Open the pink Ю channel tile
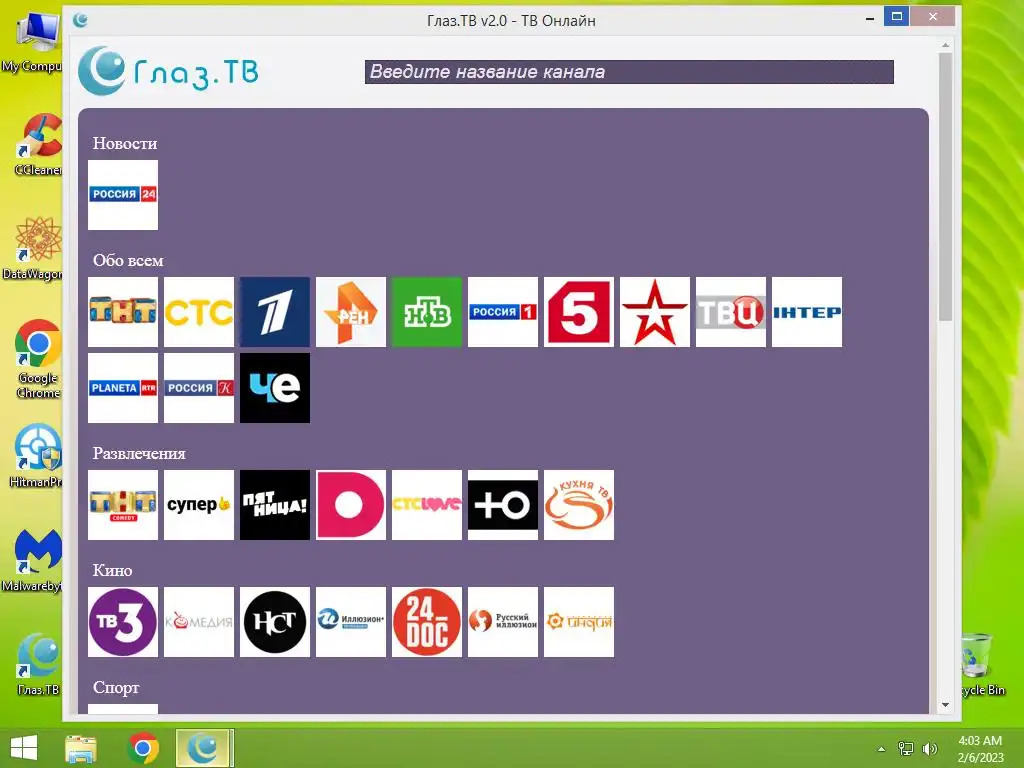 351,505
